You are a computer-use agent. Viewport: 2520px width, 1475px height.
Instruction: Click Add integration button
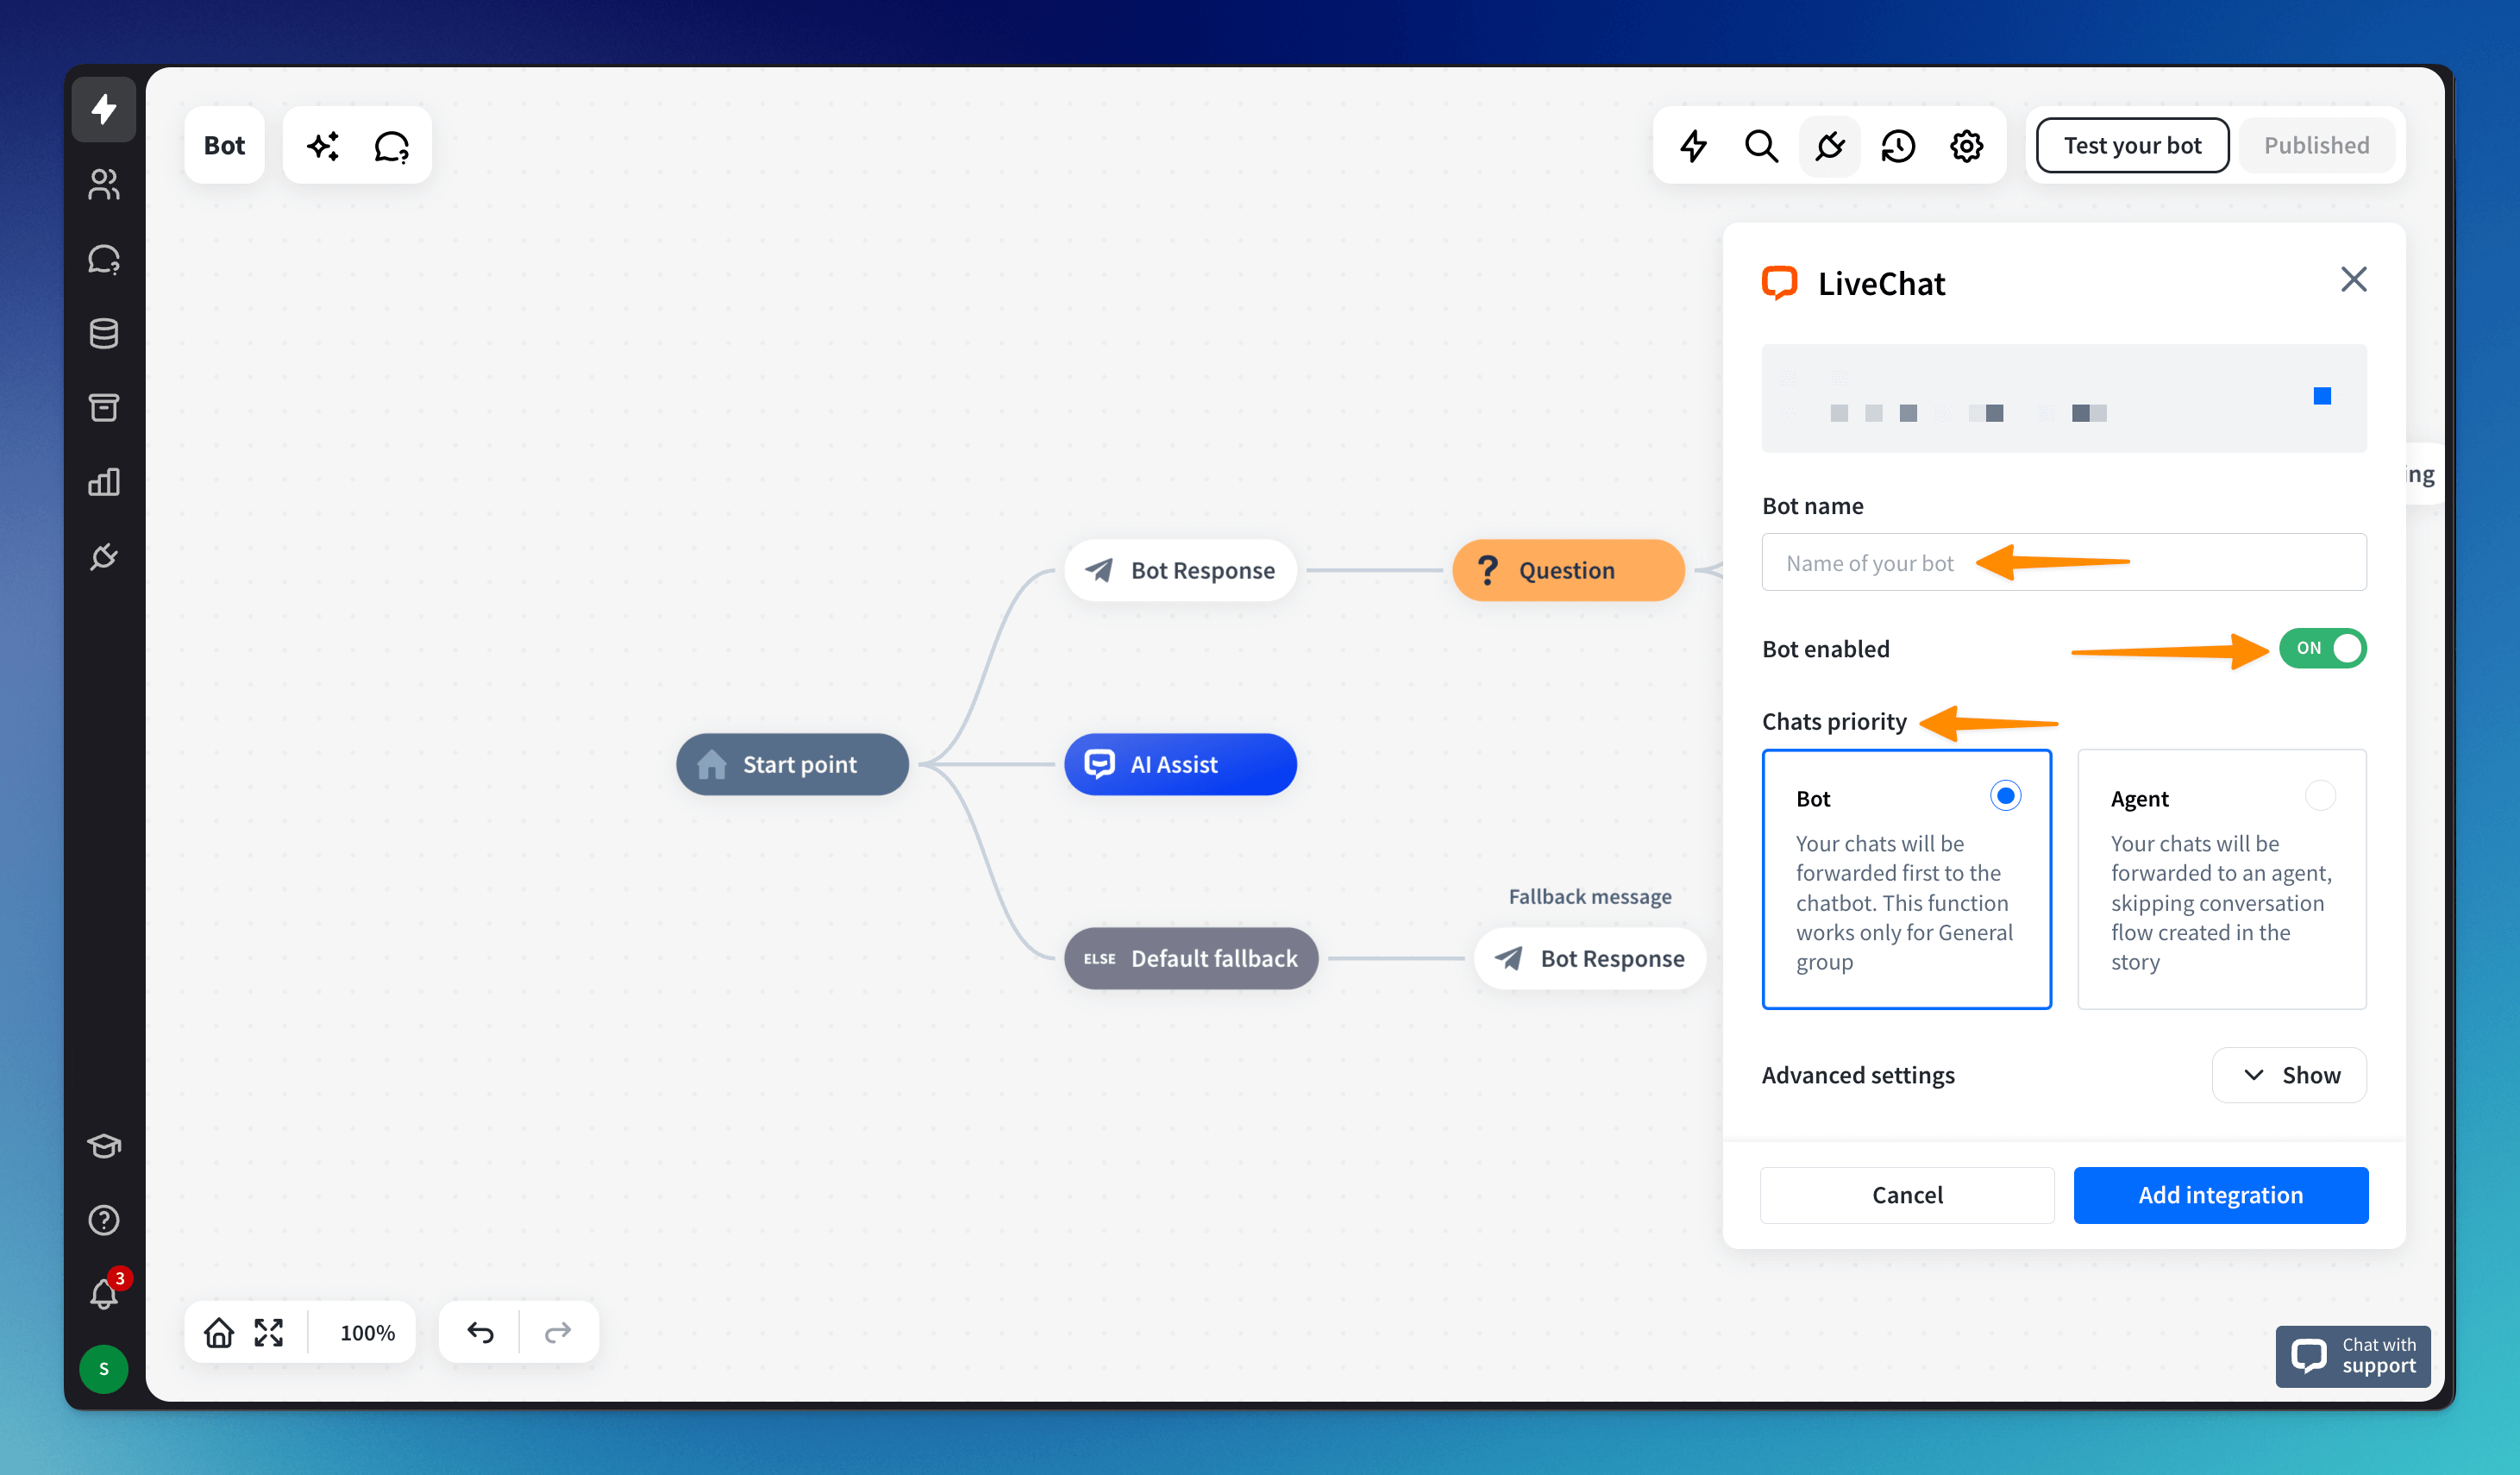(2220, 1195)
